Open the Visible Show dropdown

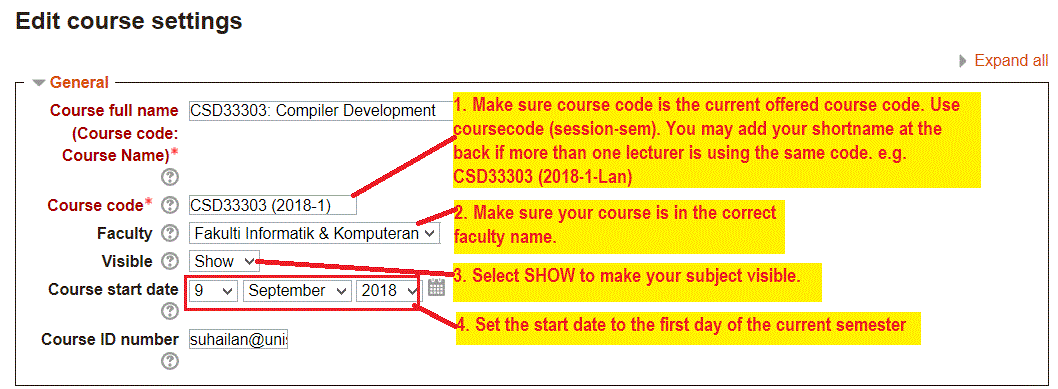[223, 261]
